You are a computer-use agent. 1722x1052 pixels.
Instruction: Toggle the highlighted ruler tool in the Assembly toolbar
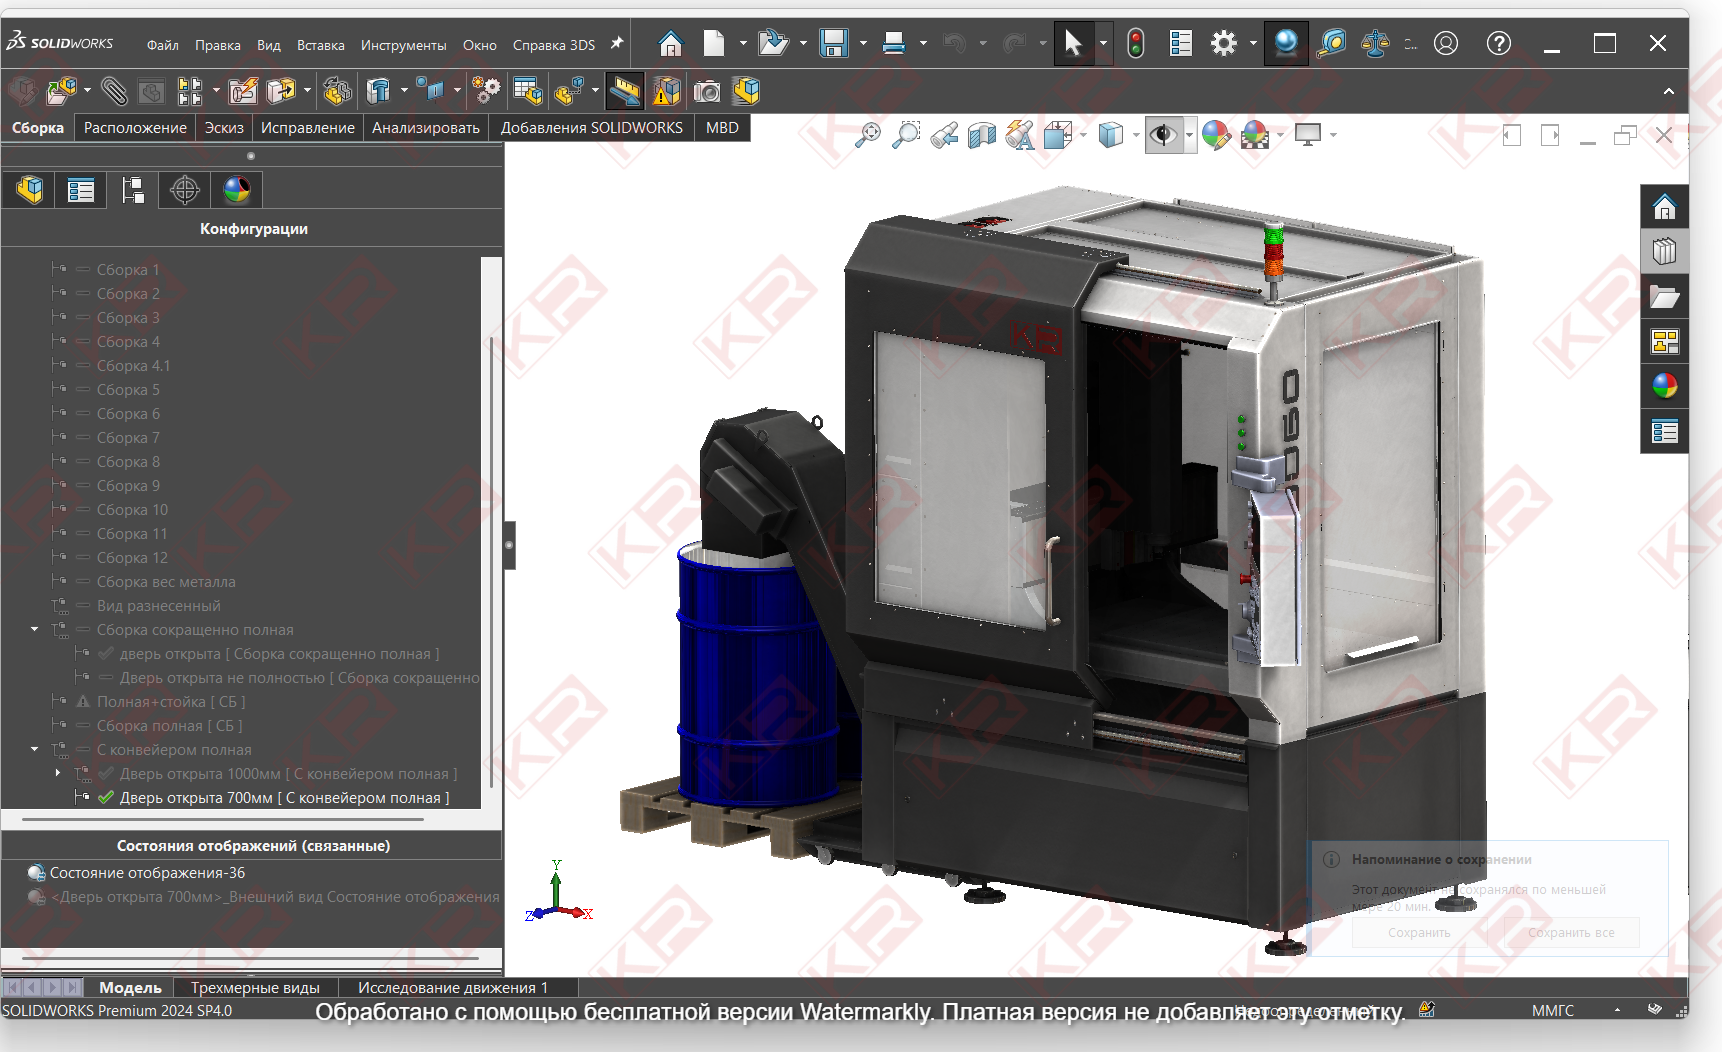point(624,91)
